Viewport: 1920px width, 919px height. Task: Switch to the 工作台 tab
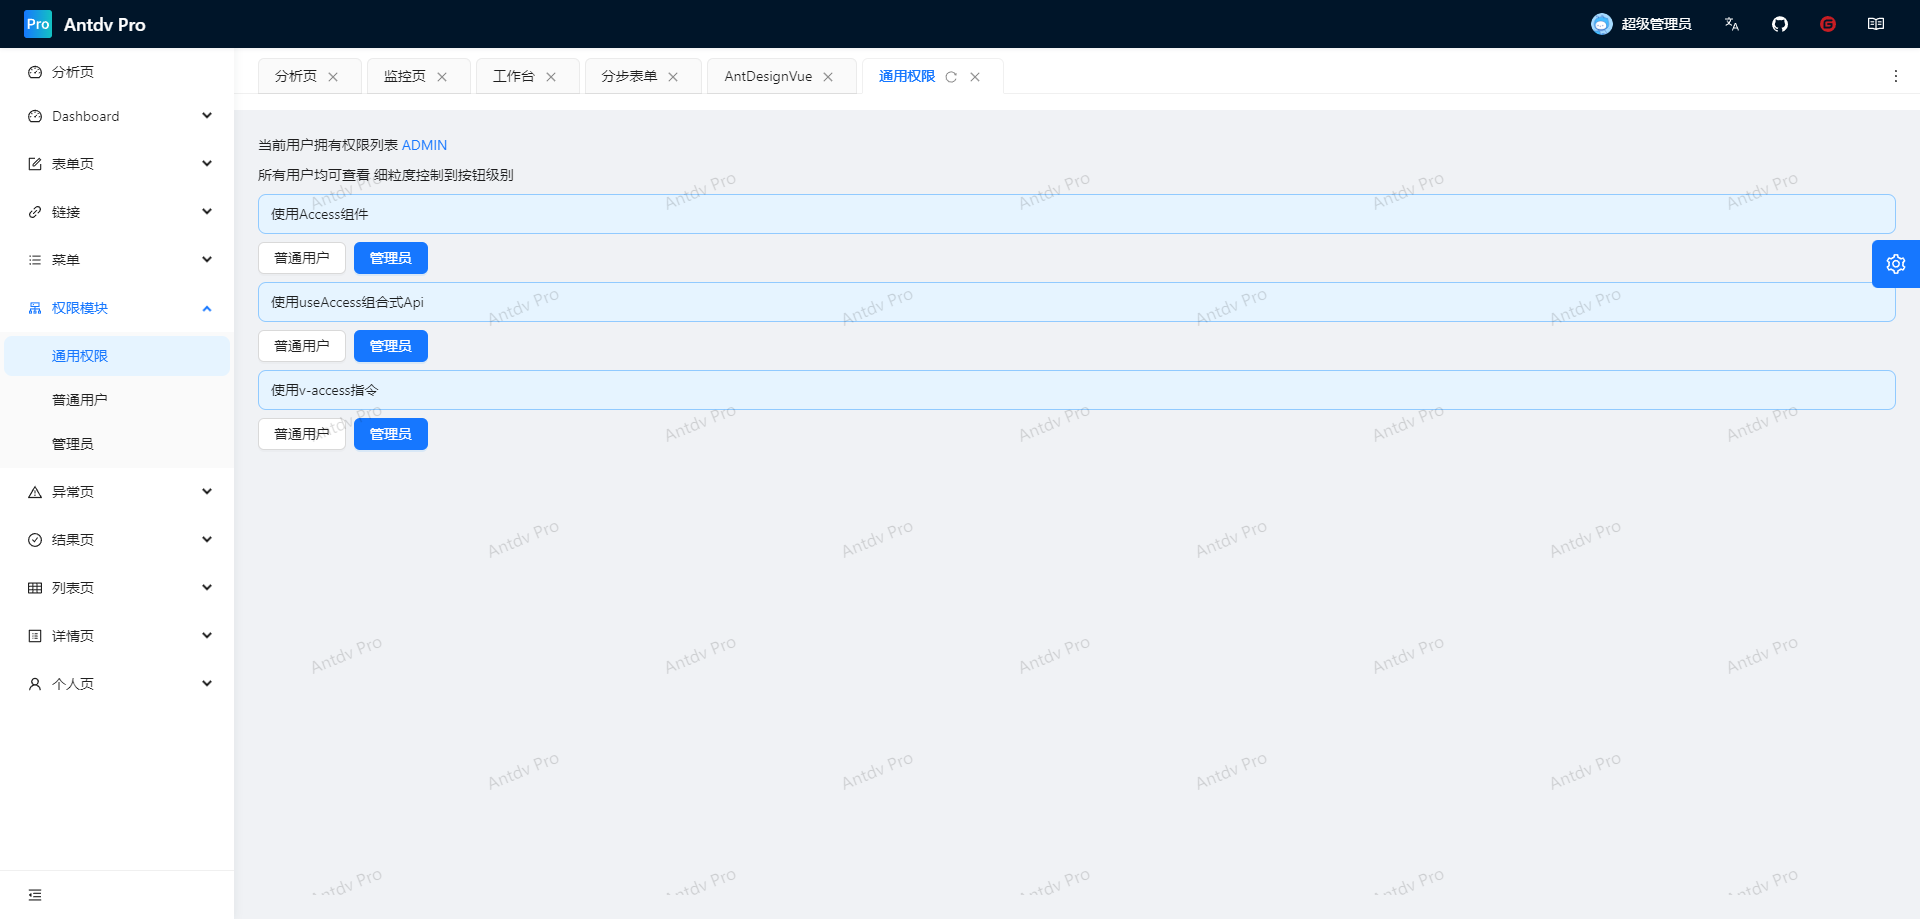[x=513, y=76]
